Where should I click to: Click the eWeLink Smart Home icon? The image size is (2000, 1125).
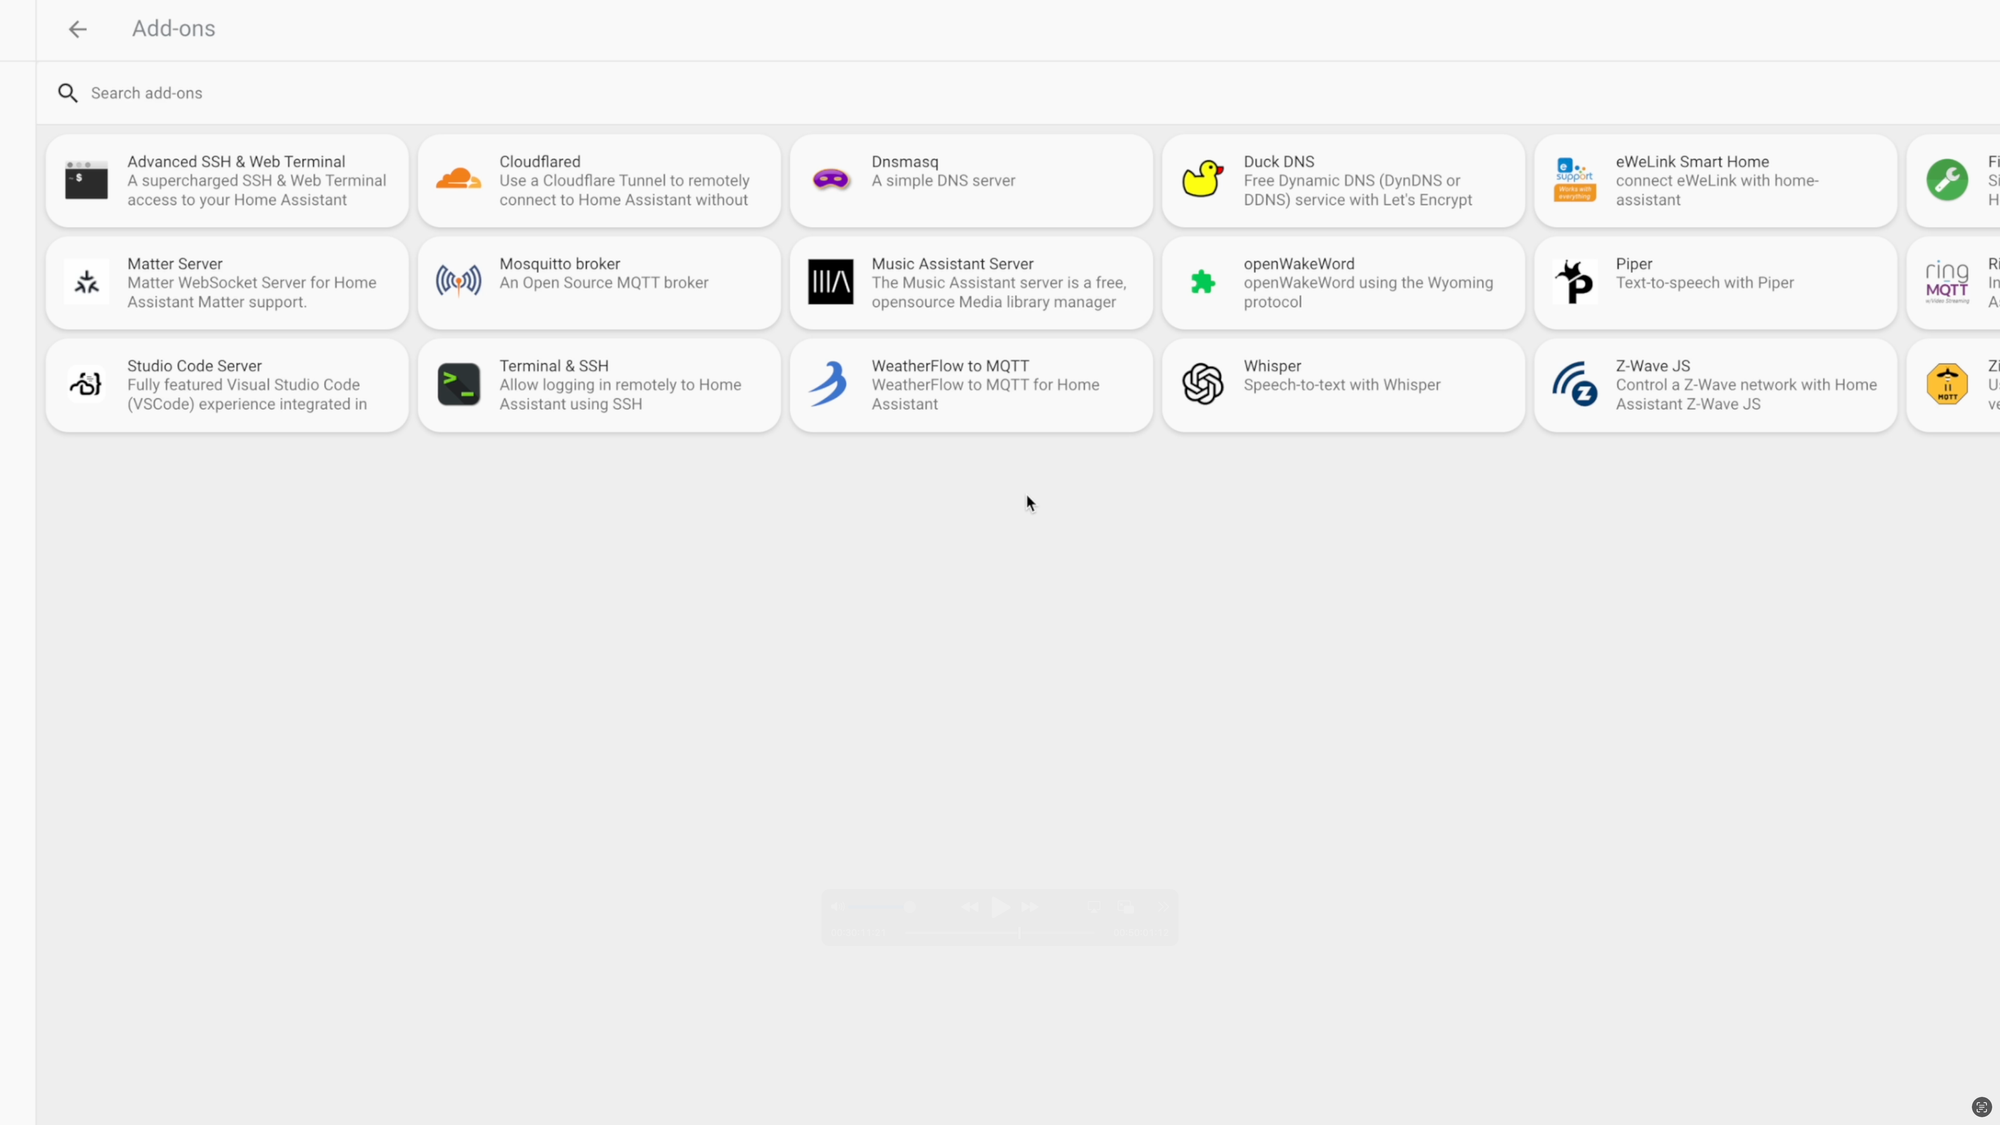click(x=1575, y=180)
